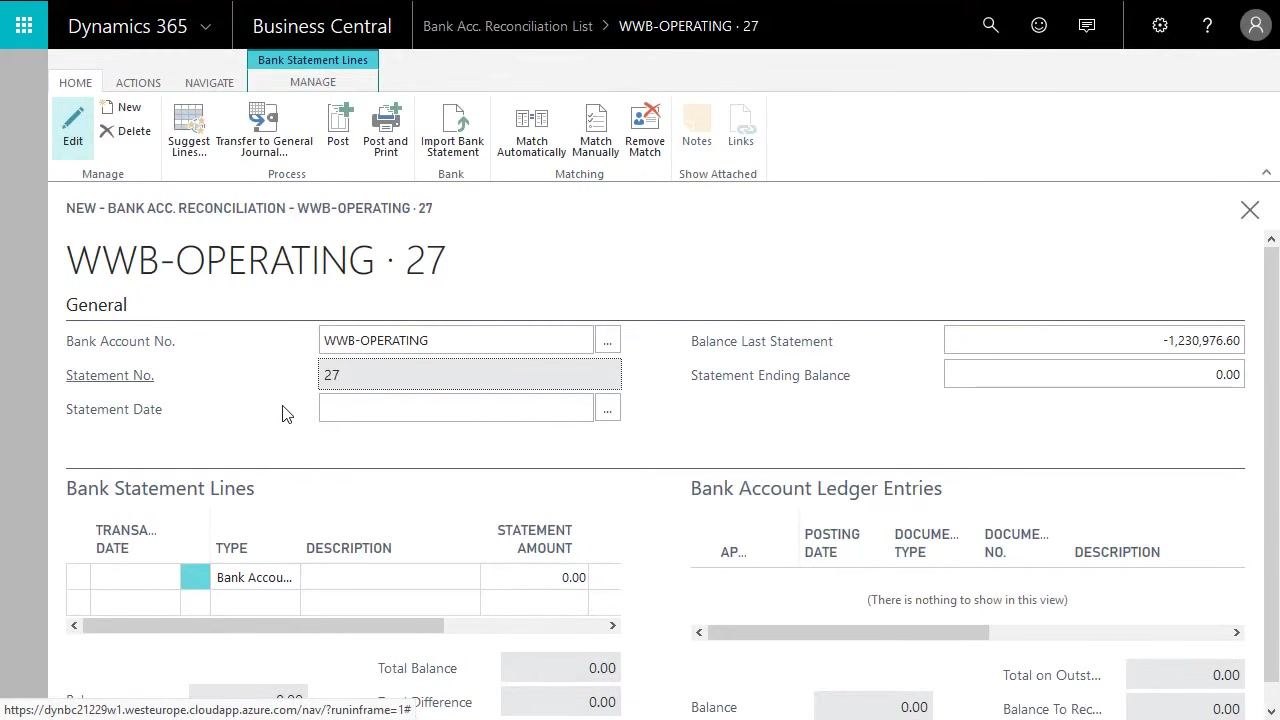Close the reconciliation page
The width and height of the screenshot is (1280, 720).
1250,210
